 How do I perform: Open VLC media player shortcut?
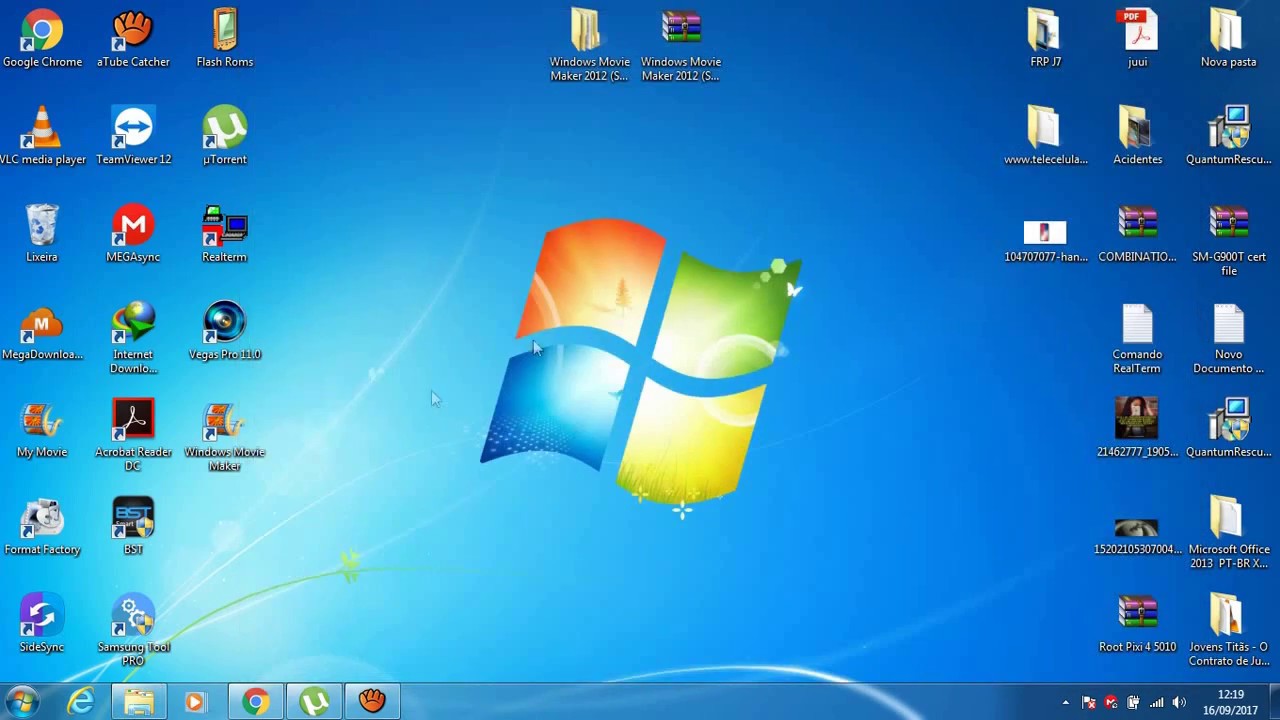42,136
